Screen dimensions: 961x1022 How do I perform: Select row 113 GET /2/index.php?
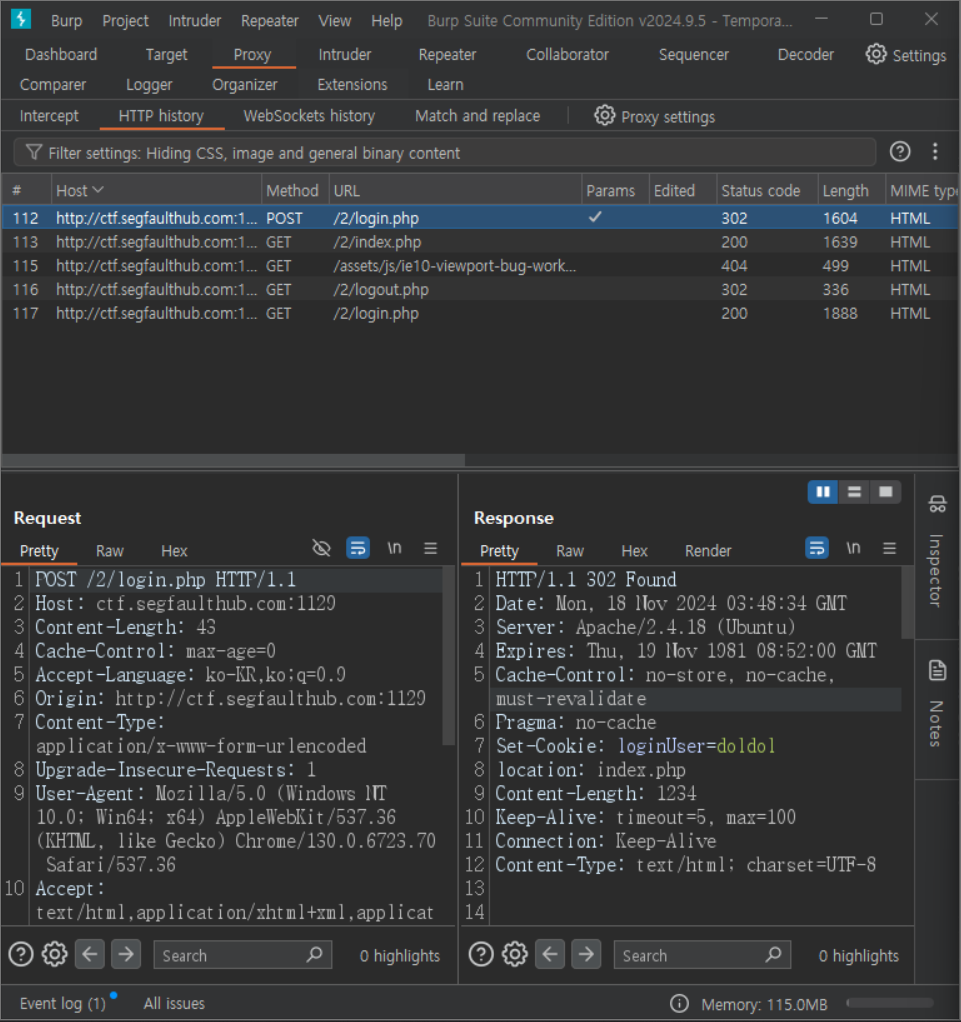coord(480,242)
